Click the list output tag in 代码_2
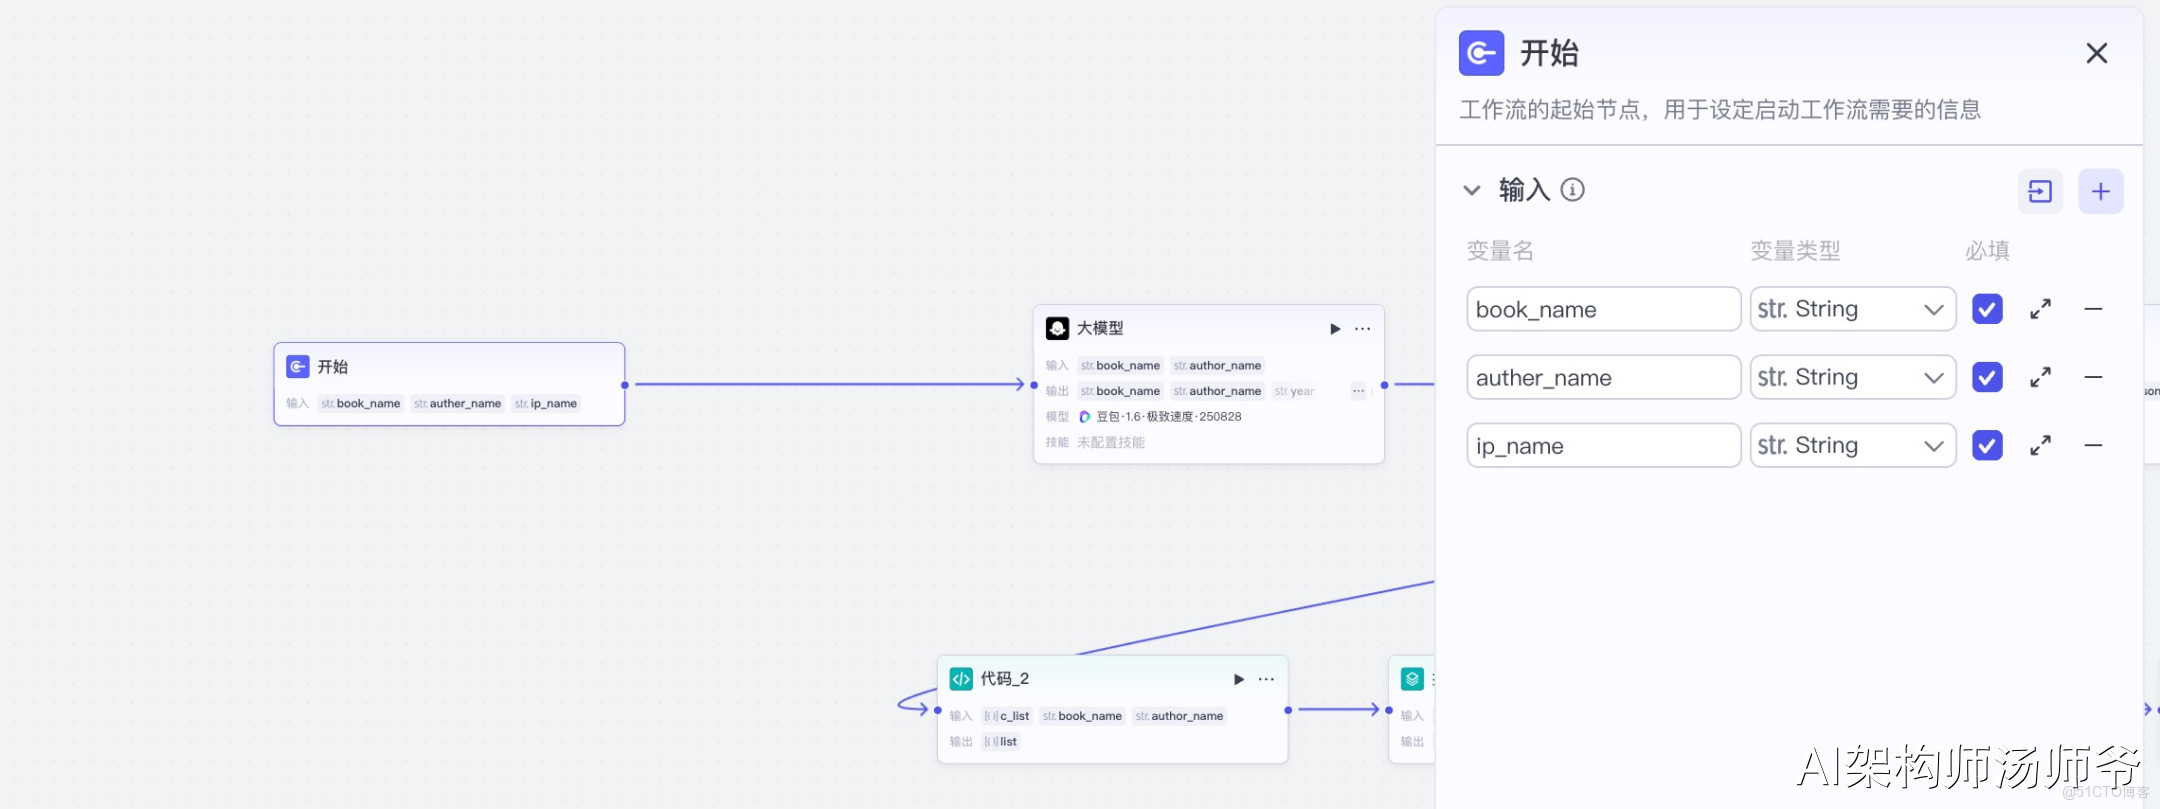This screenshot has width=2160, height=809. (x=1000, y=742)
